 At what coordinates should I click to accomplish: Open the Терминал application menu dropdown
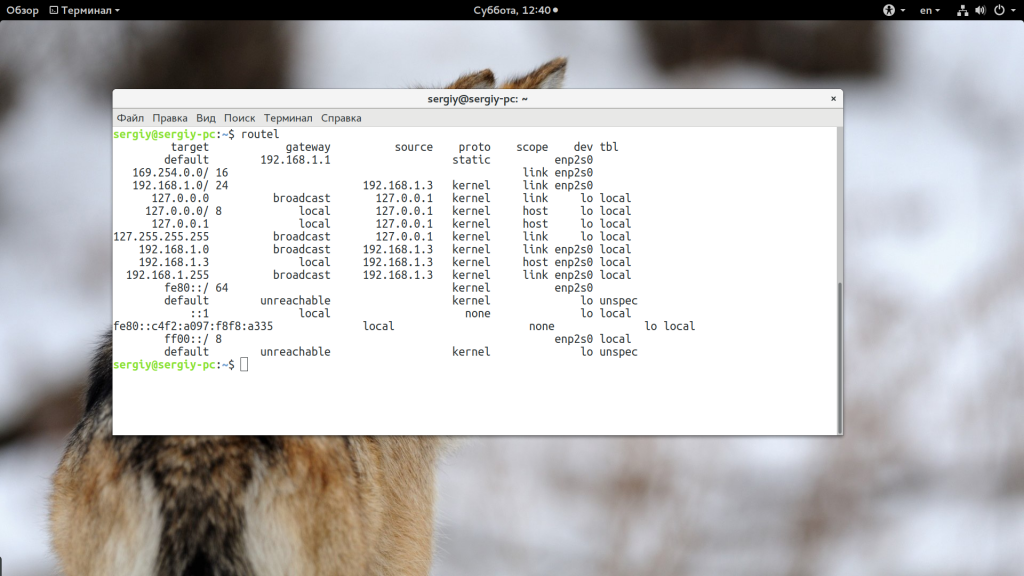coord(89,10)
